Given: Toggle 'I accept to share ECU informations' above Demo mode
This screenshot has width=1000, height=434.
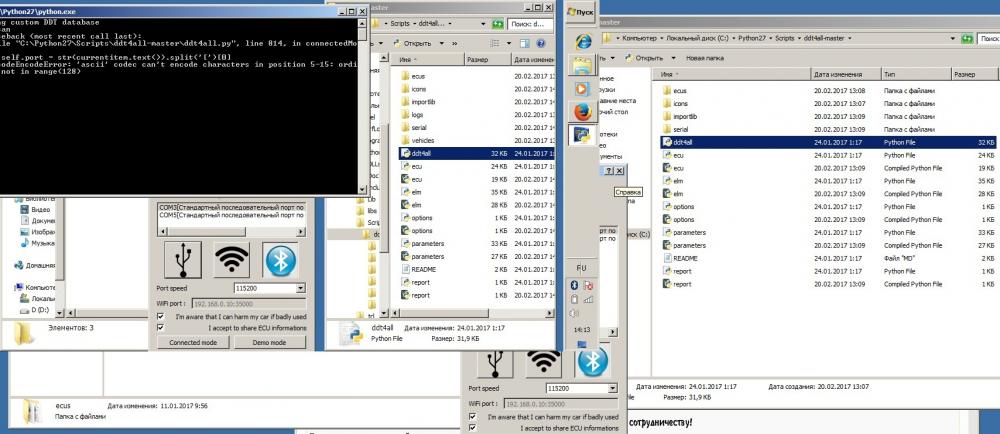Looking at the screenshot, I should [161, 328].
